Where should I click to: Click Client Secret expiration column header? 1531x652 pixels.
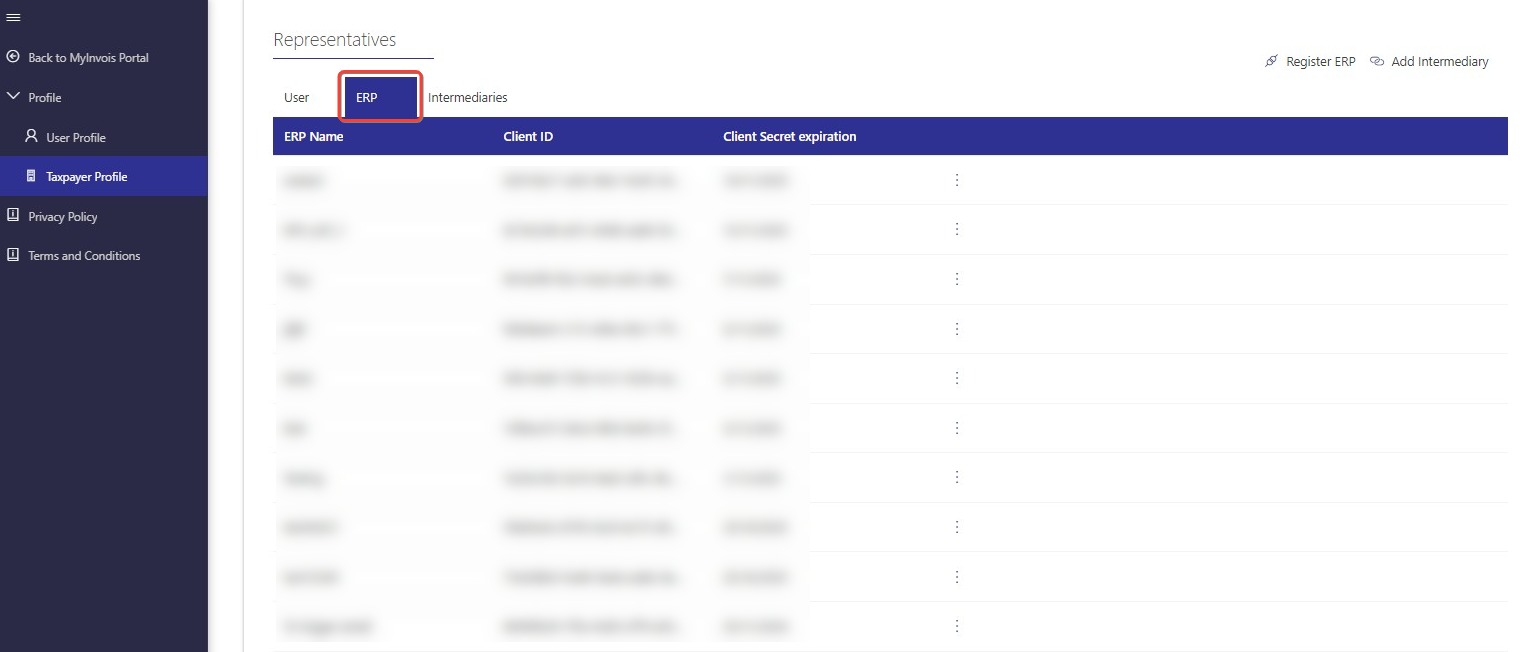point(789,136)
